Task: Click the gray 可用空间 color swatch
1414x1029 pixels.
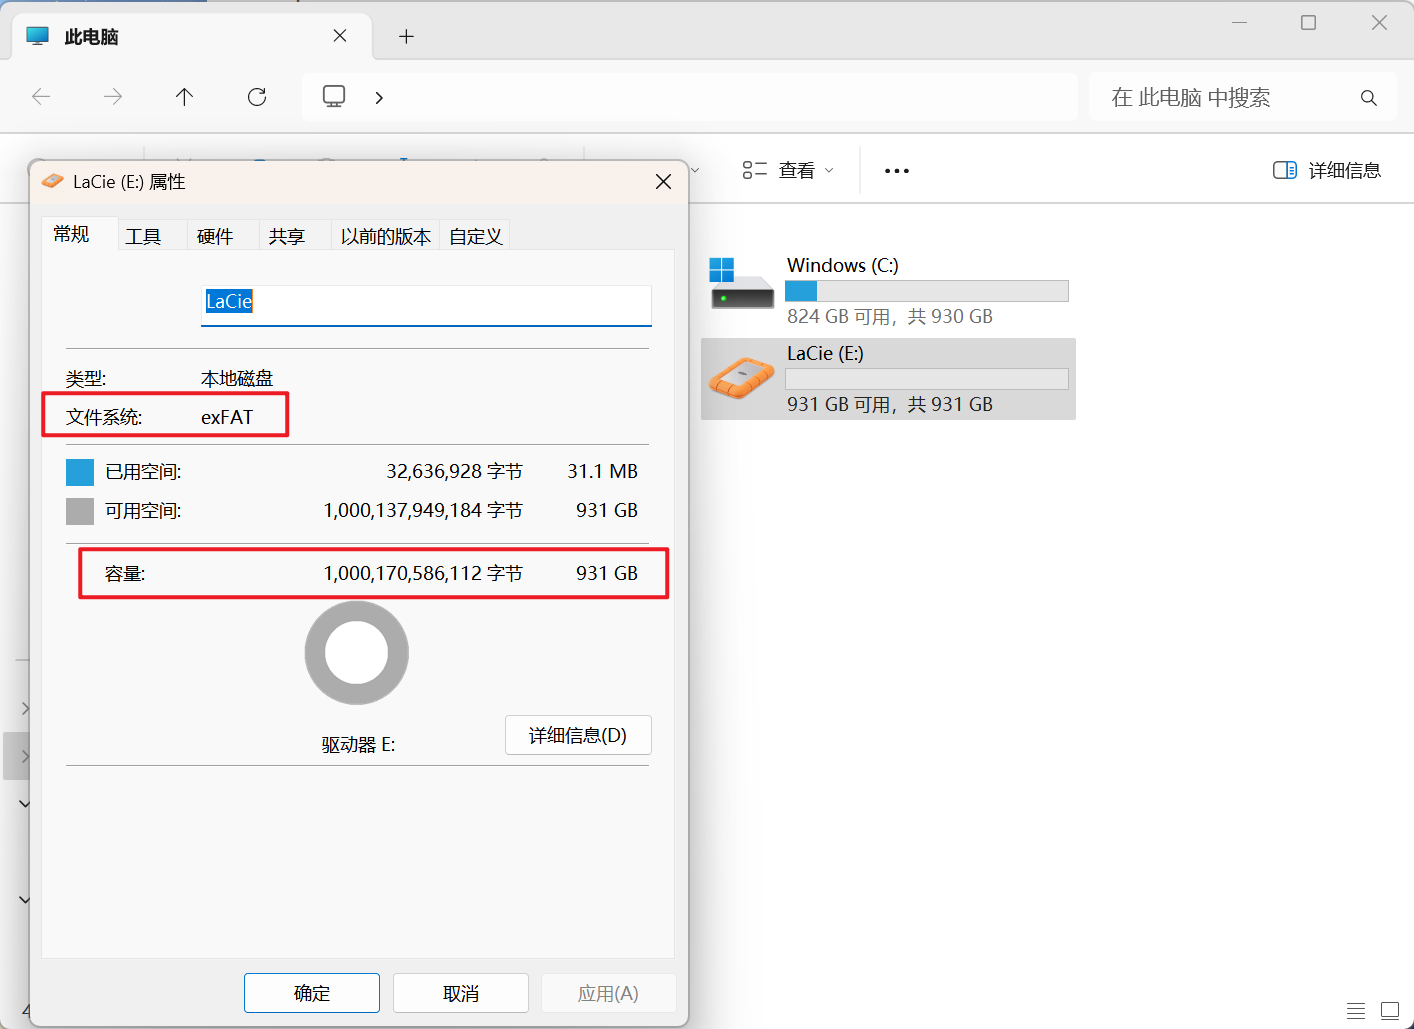Action: click(80, 511)
